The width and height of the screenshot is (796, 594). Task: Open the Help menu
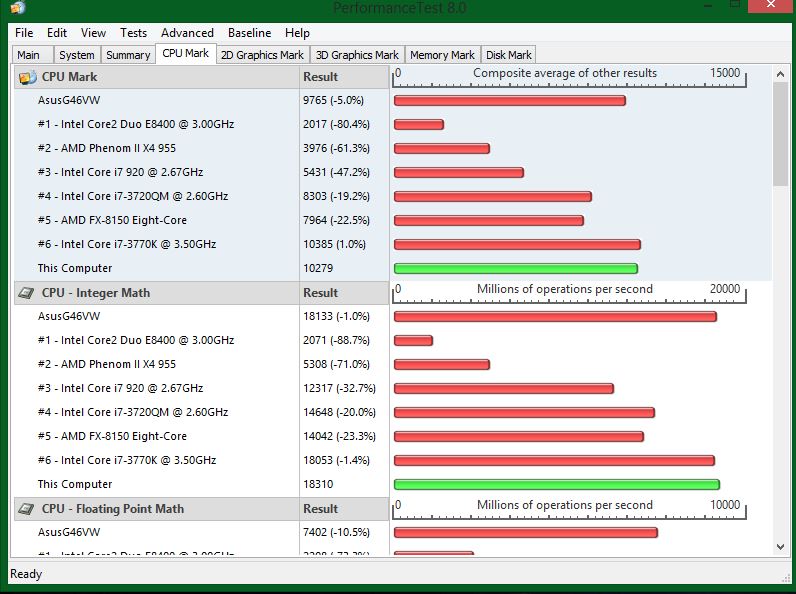(x=297, y=33)
